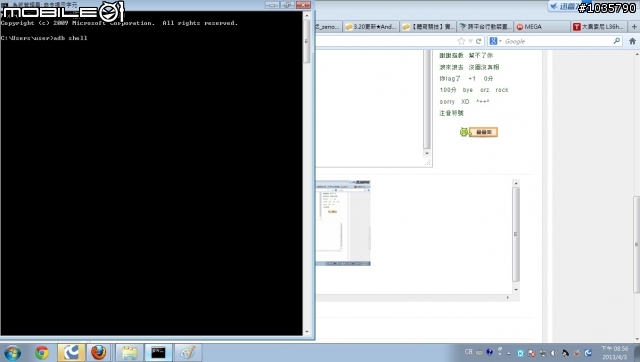Insert the 'XD' quick phrase
640x362 pixels.
465,102
